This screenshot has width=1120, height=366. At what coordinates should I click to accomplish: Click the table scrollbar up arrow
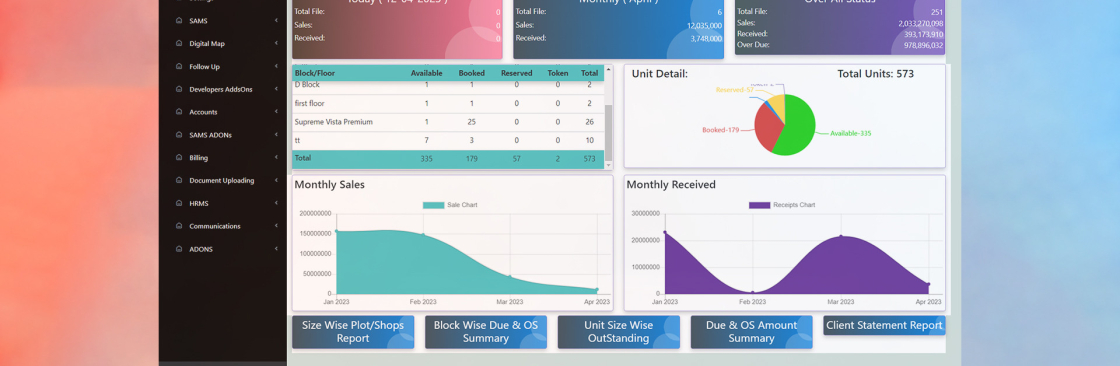[x=609, y=69]
